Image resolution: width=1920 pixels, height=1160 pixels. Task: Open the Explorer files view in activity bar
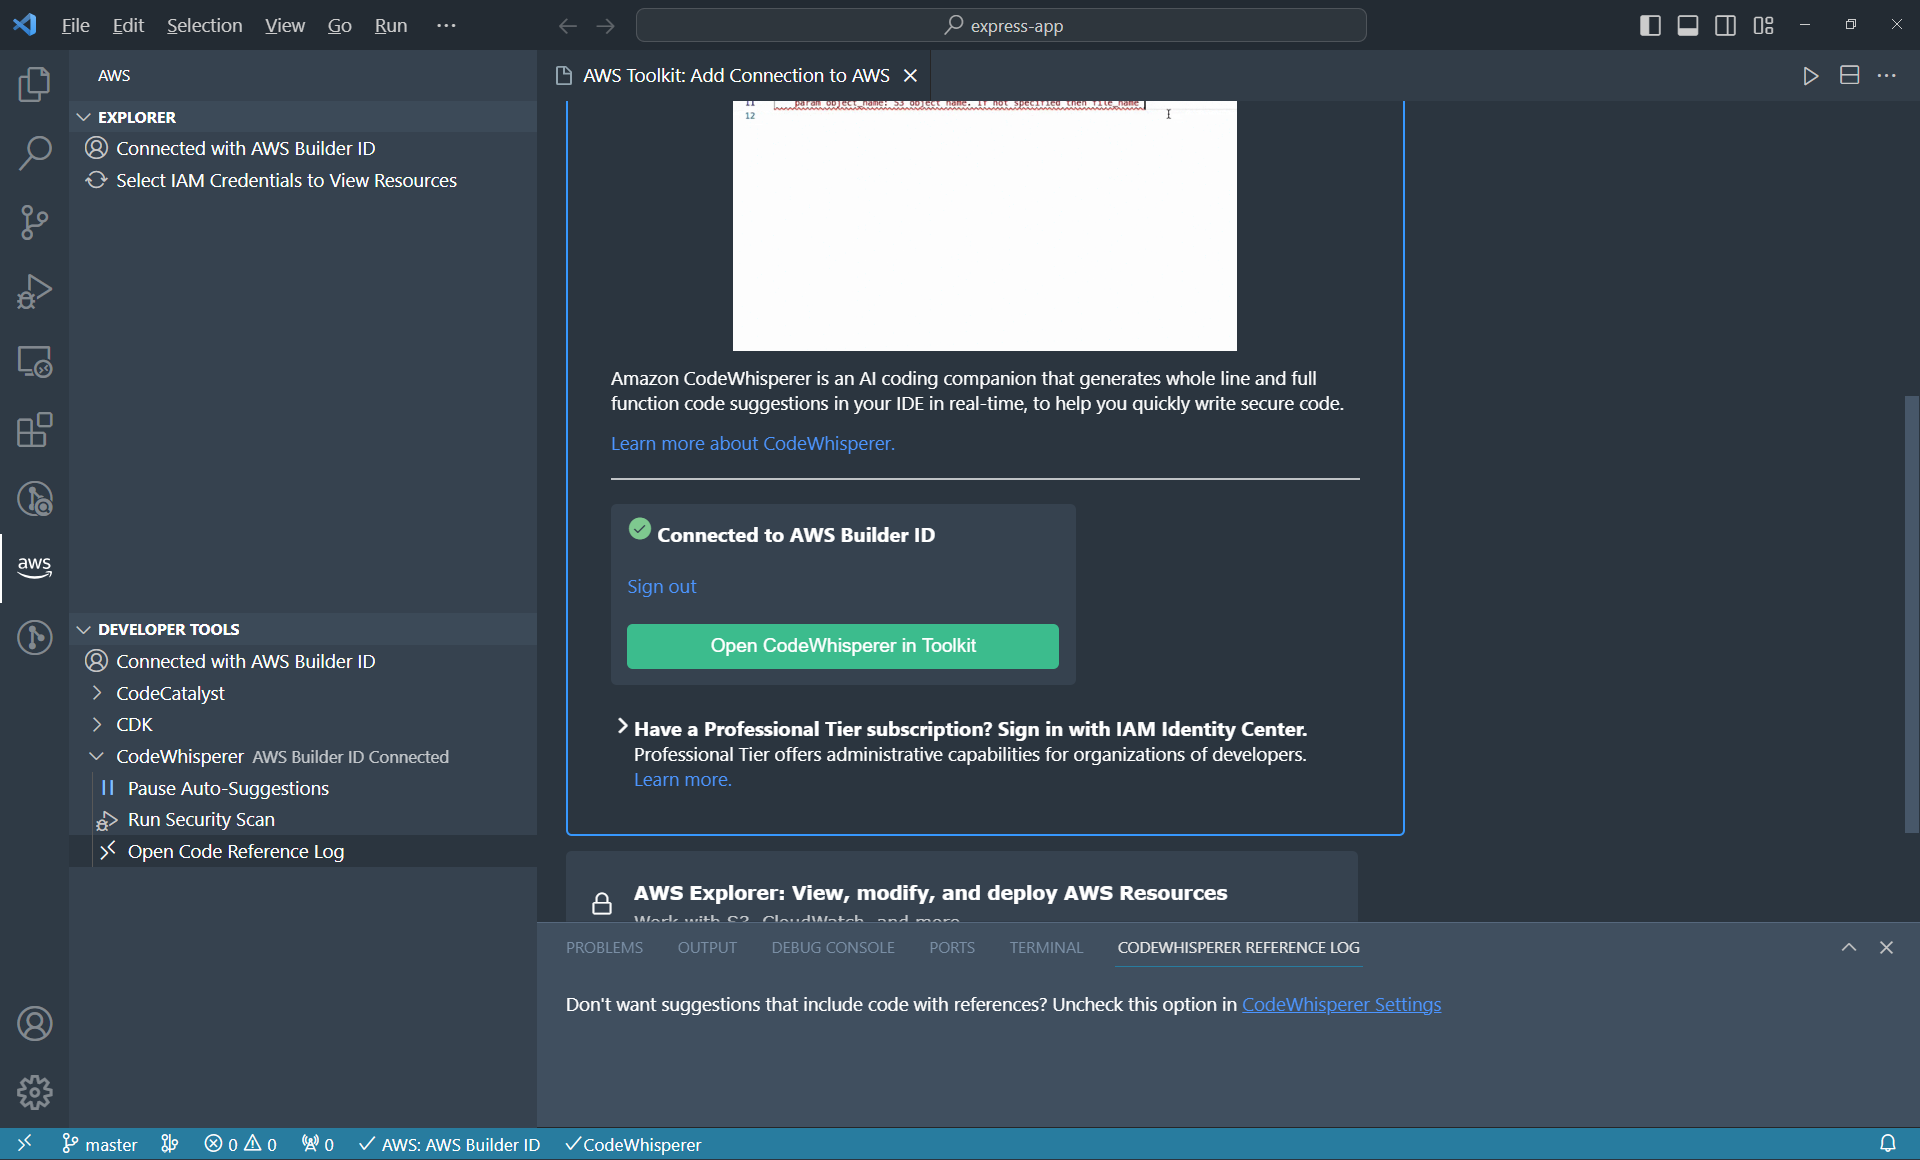click(34, 84)
